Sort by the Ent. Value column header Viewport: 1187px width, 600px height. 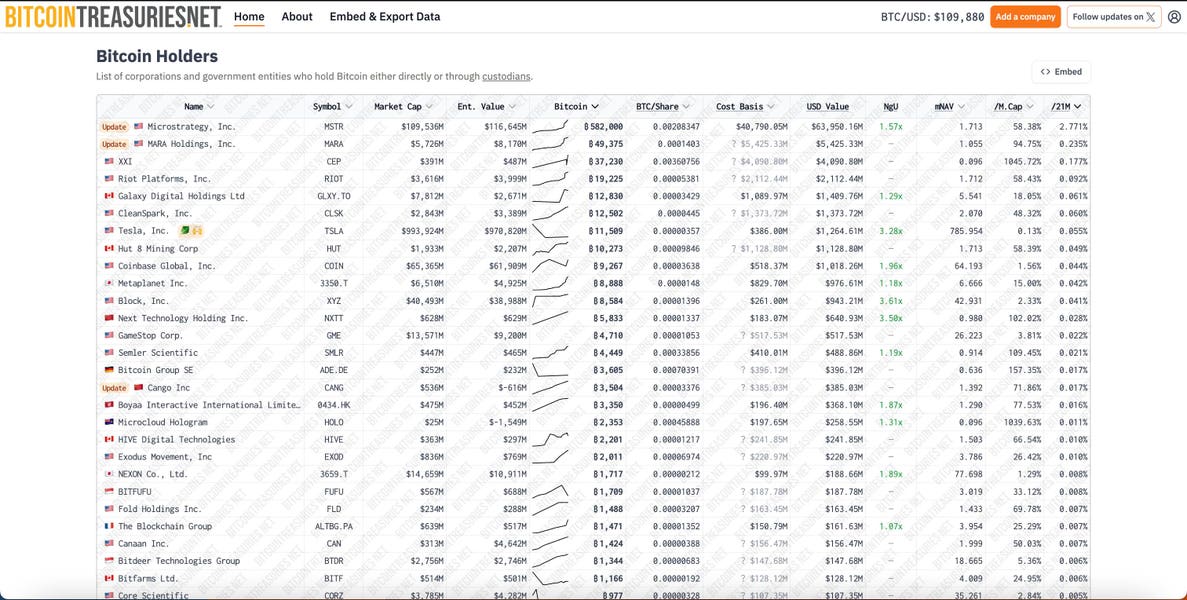coord(487,107)
